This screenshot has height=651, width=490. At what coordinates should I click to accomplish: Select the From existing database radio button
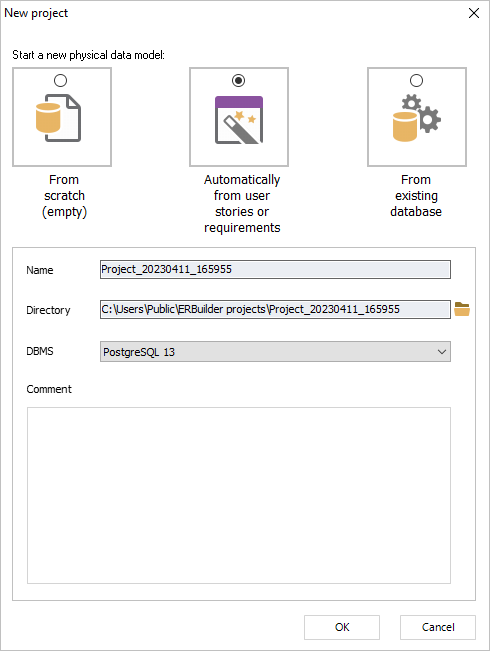point(416,81)
